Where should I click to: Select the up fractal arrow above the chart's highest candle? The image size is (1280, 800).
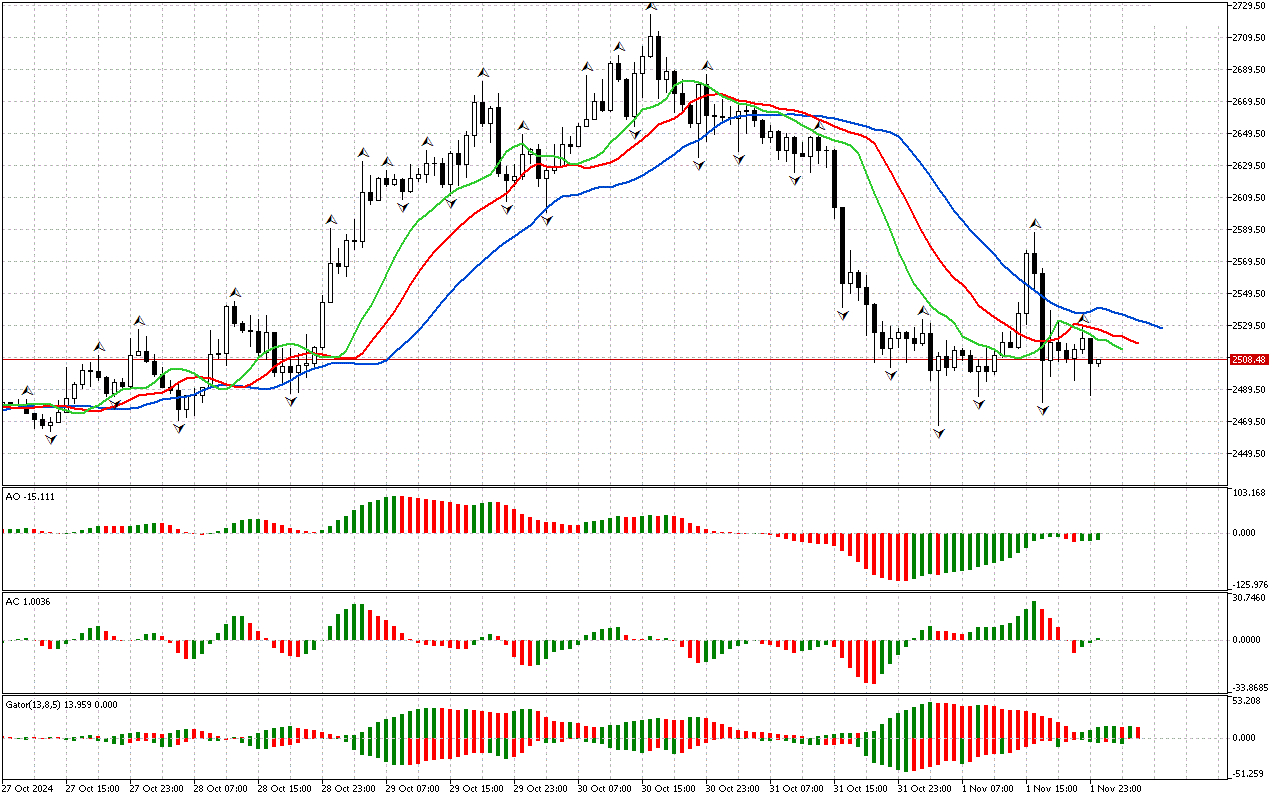651,6
